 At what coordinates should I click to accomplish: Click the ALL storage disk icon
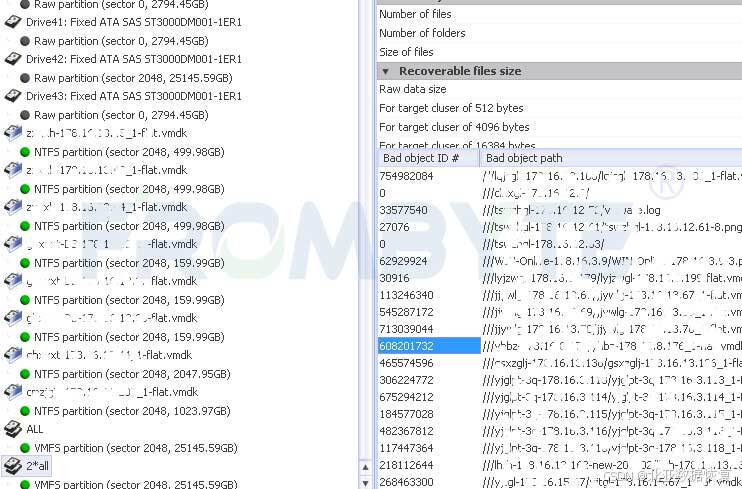point(13,429)
